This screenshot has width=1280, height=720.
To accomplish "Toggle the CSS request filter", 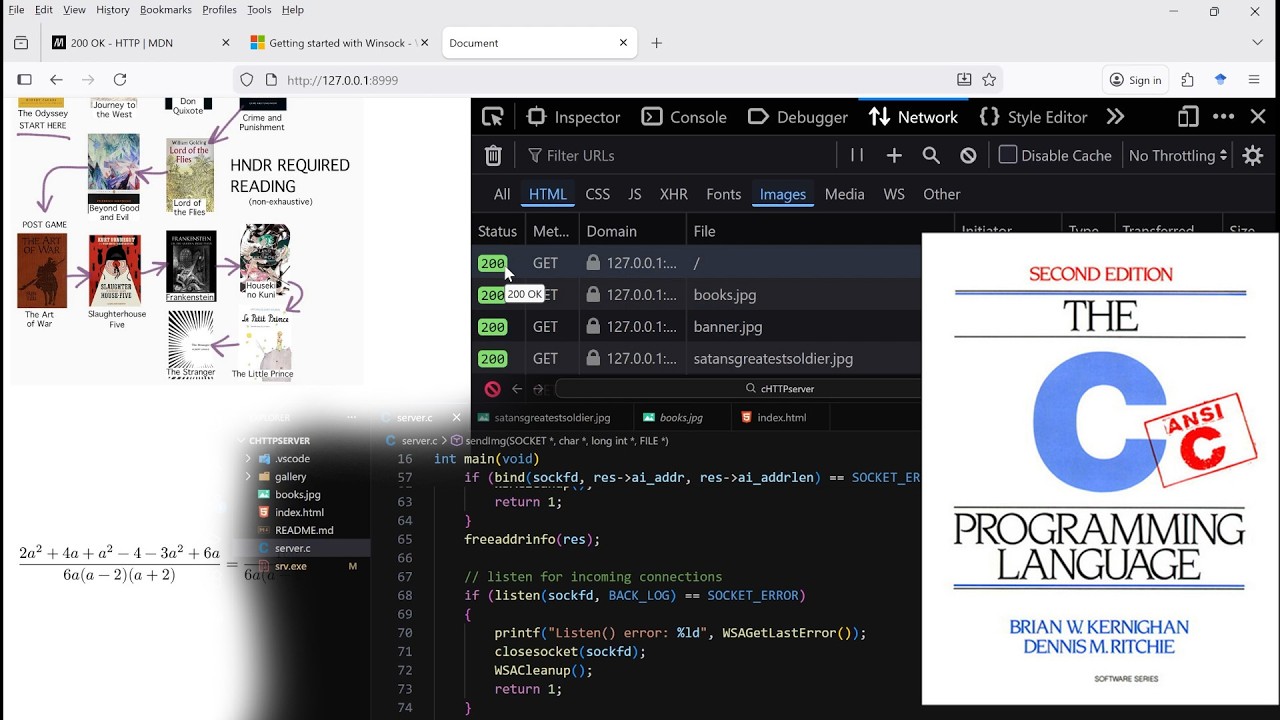I will (x=598, y=194).
